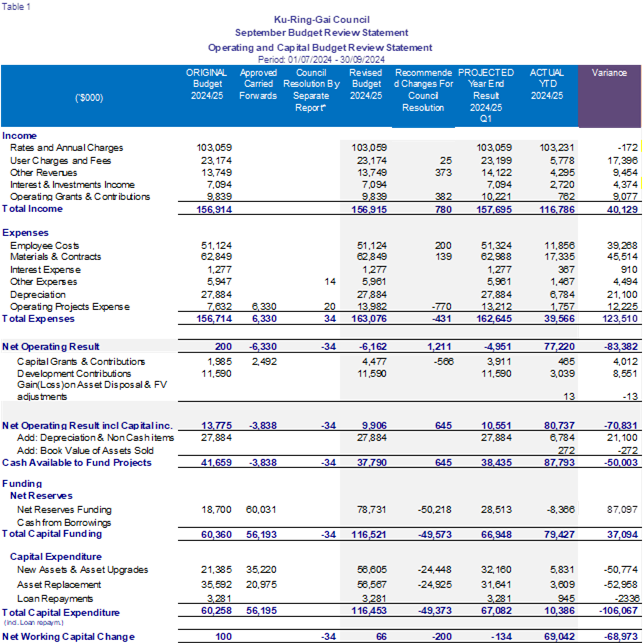Viewport: 643px width, 644px height.
Task: Select the 'Net Reserves Funding' row label
Action: point(64,510)
